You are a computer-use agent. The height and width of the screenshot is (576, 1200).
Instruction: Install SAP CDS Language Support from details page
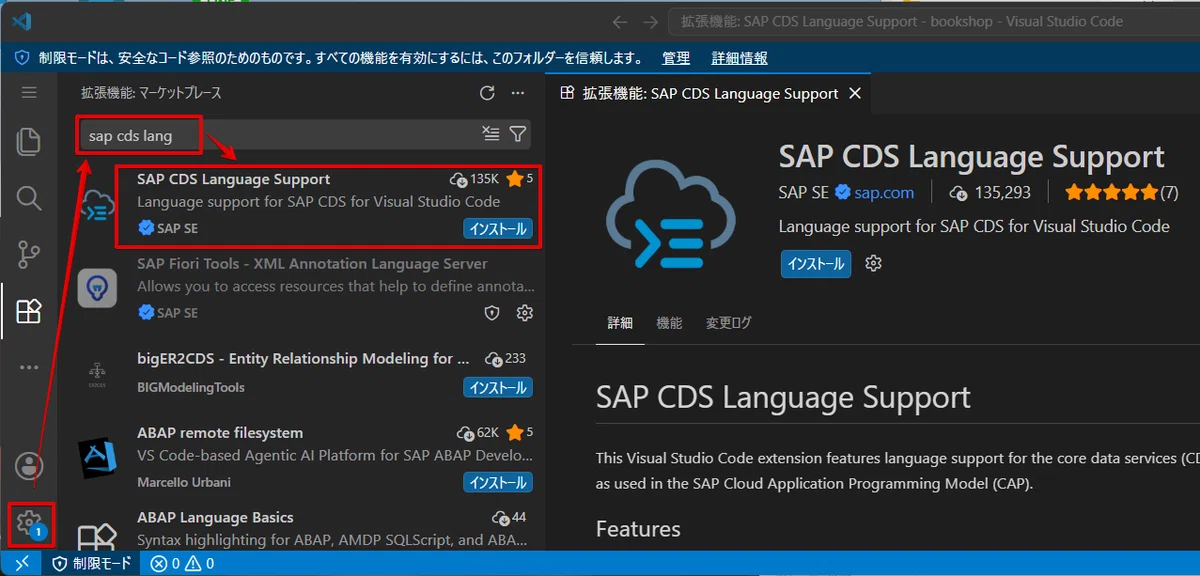[x=816, y=264]
